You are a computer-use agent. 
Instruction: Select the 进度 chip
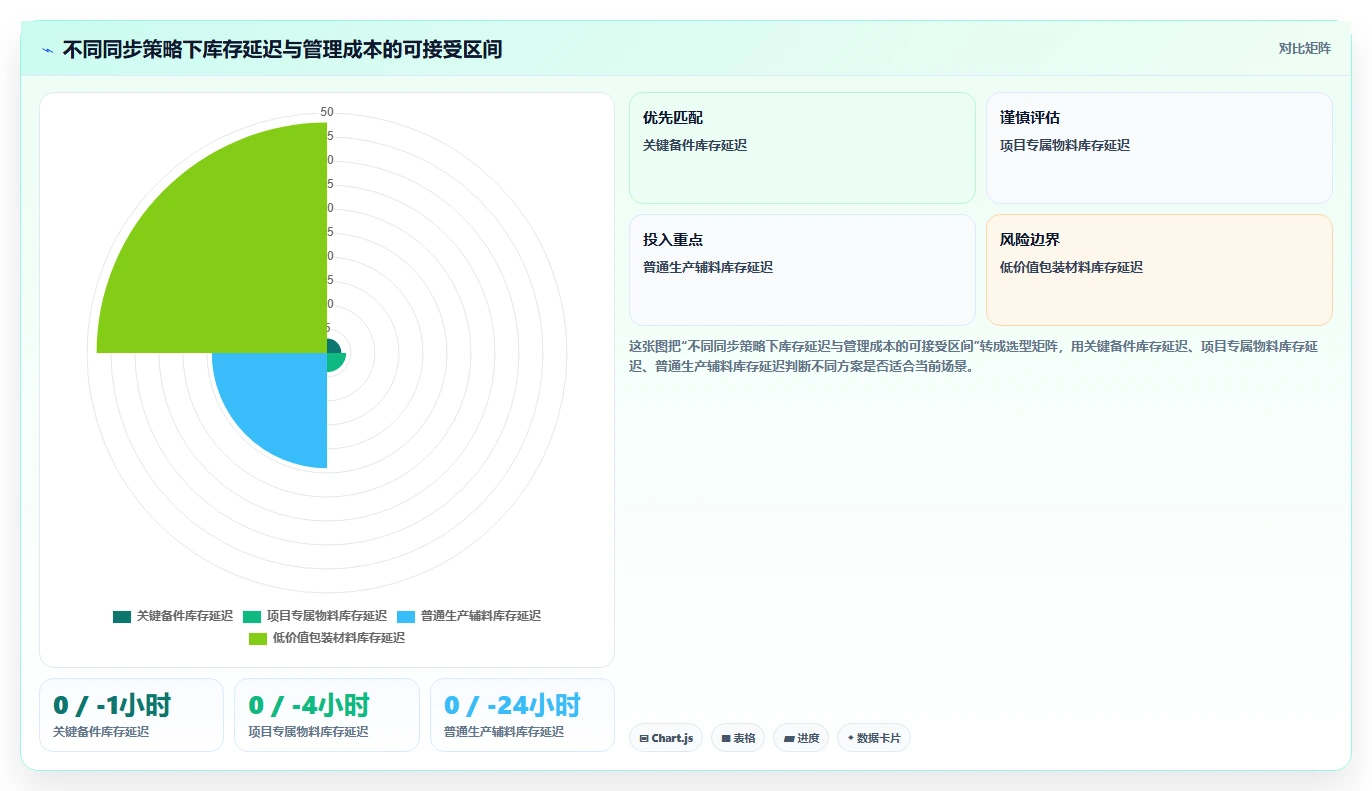(x=801, y=738)
